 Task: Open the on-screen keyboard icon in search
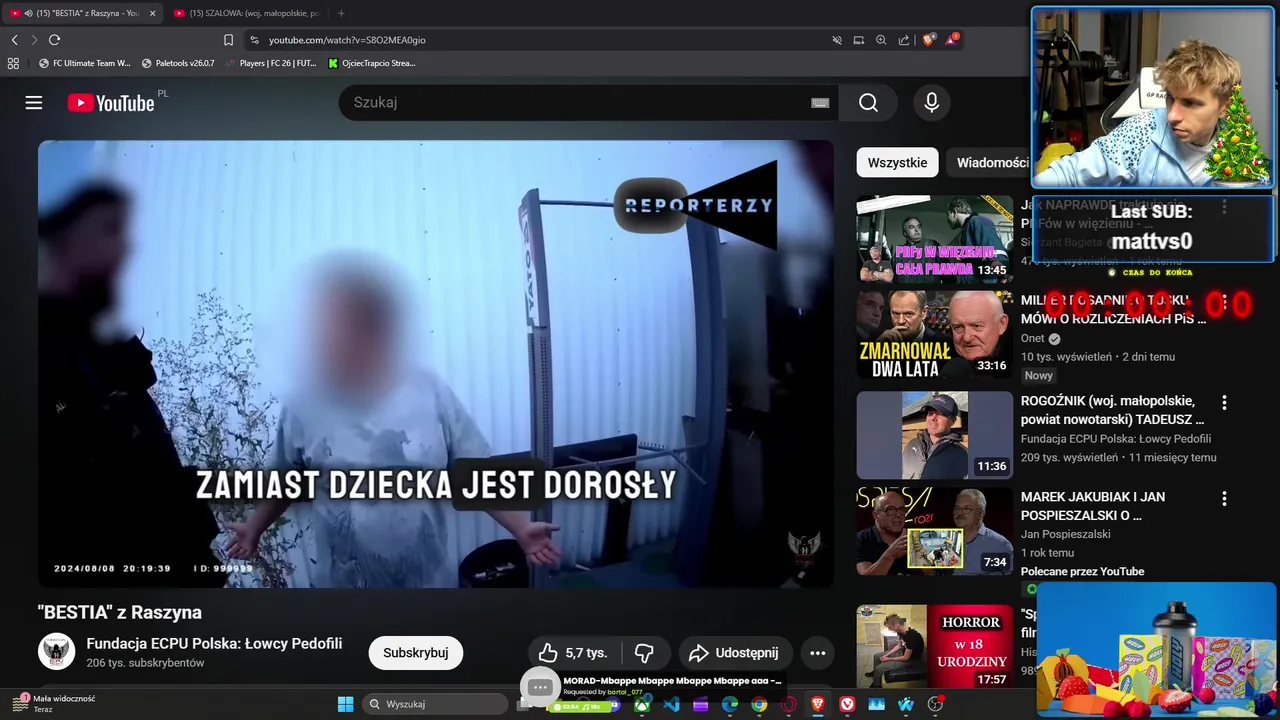820,103
